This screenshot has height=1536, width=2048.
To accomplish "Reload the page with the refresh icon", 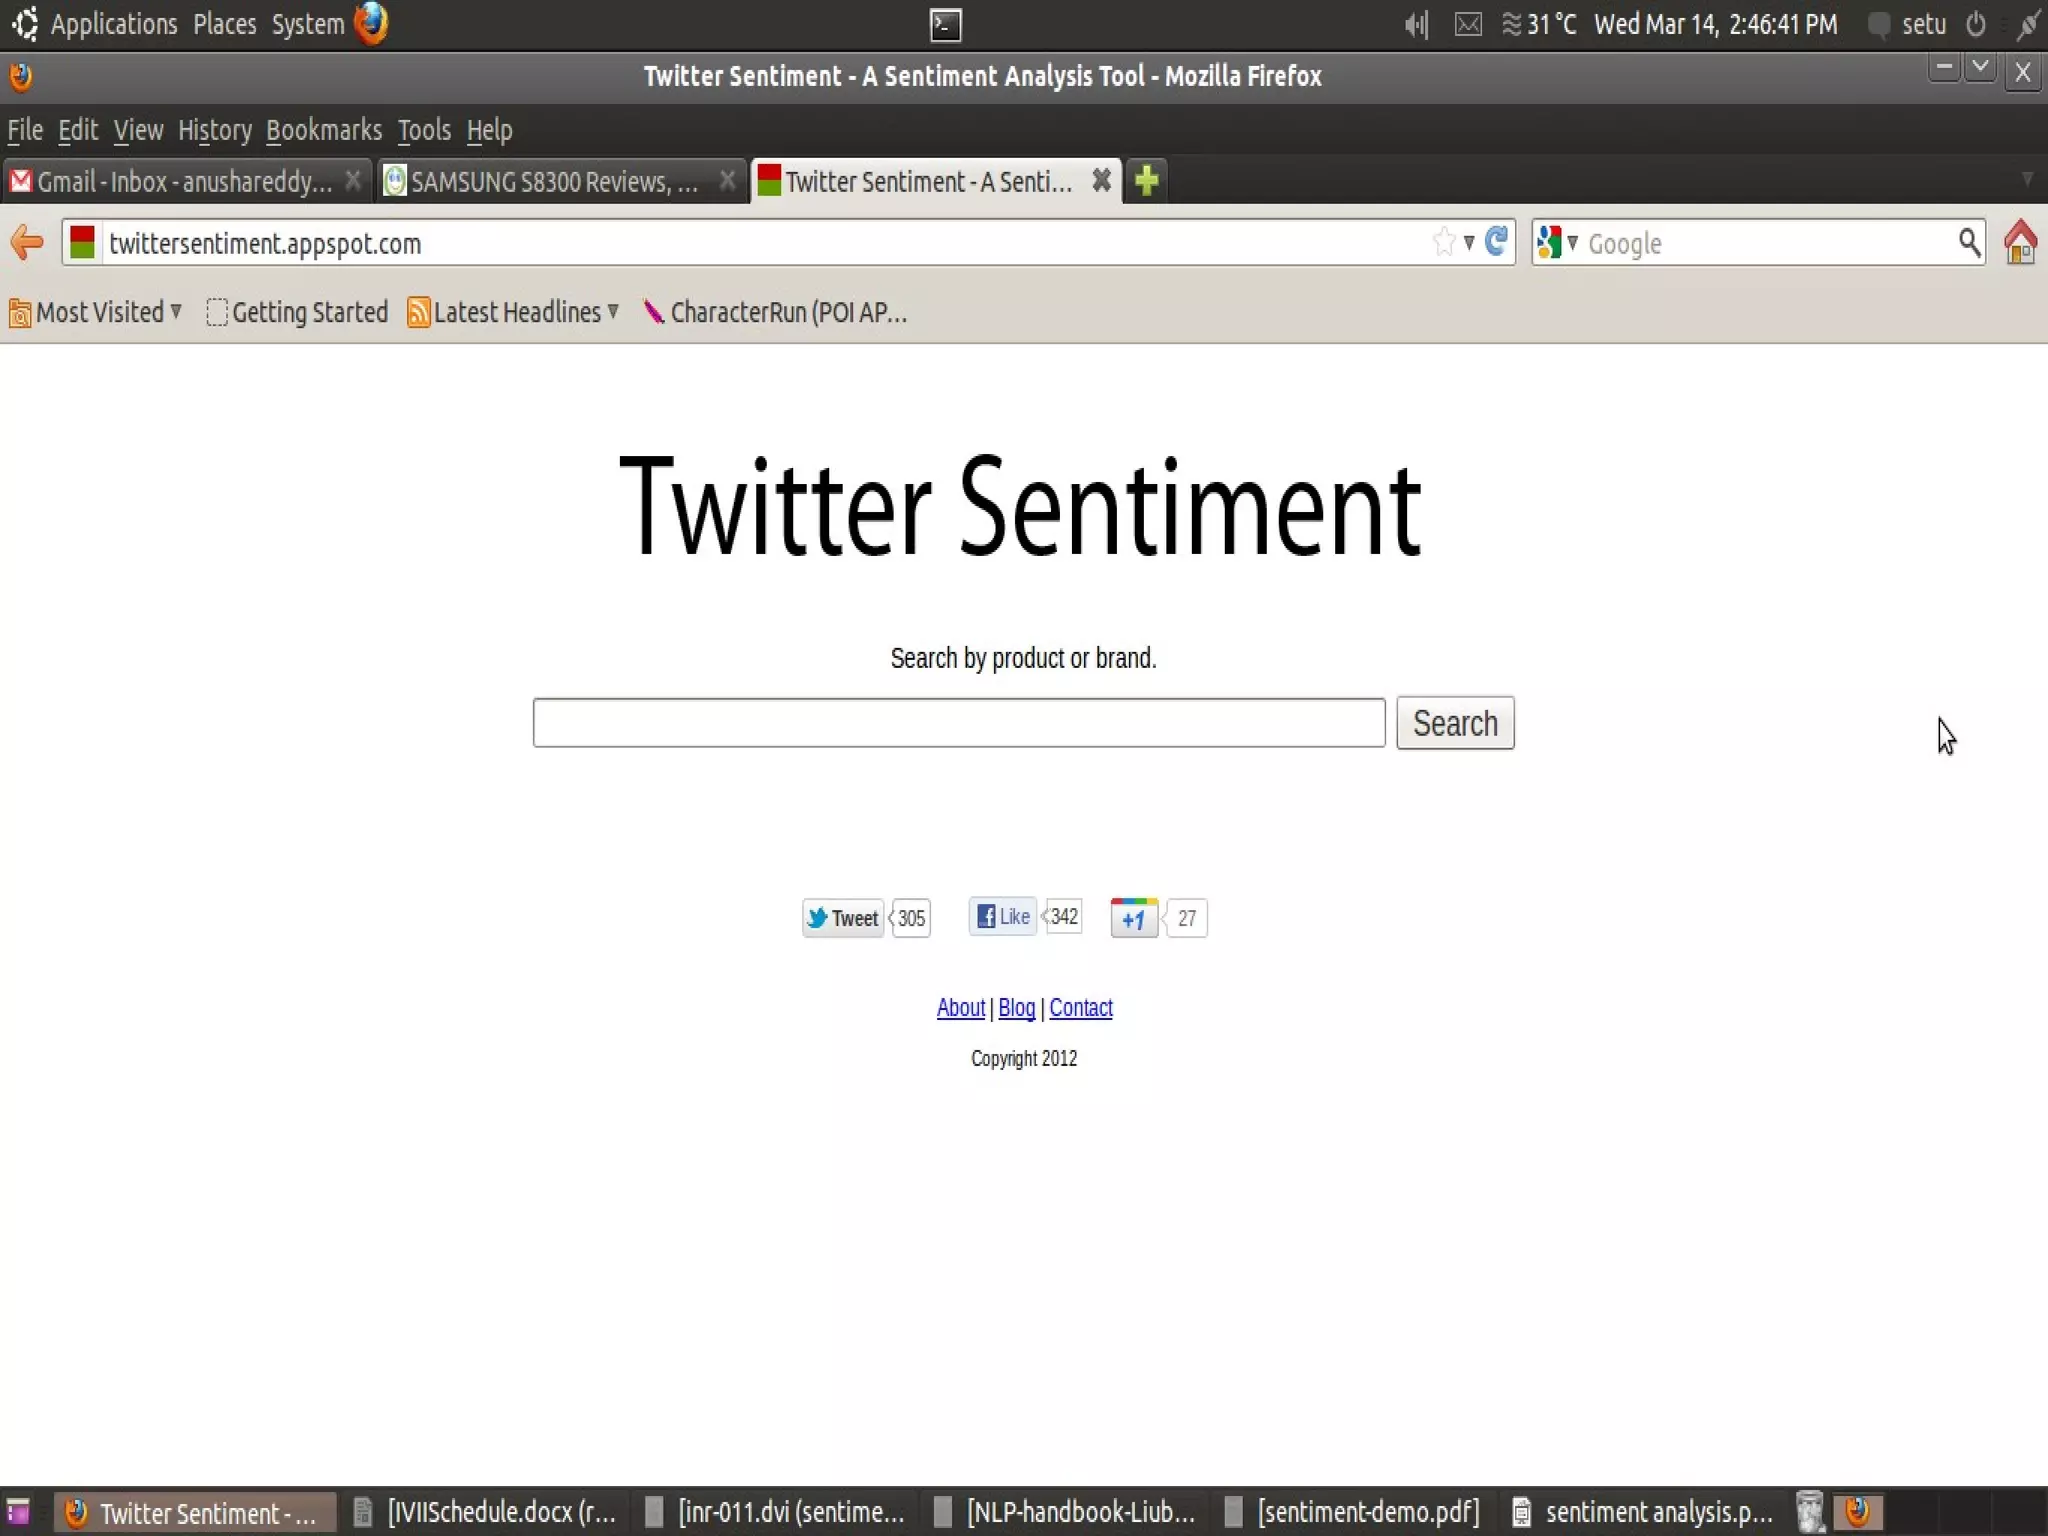I will [1496, 242].
